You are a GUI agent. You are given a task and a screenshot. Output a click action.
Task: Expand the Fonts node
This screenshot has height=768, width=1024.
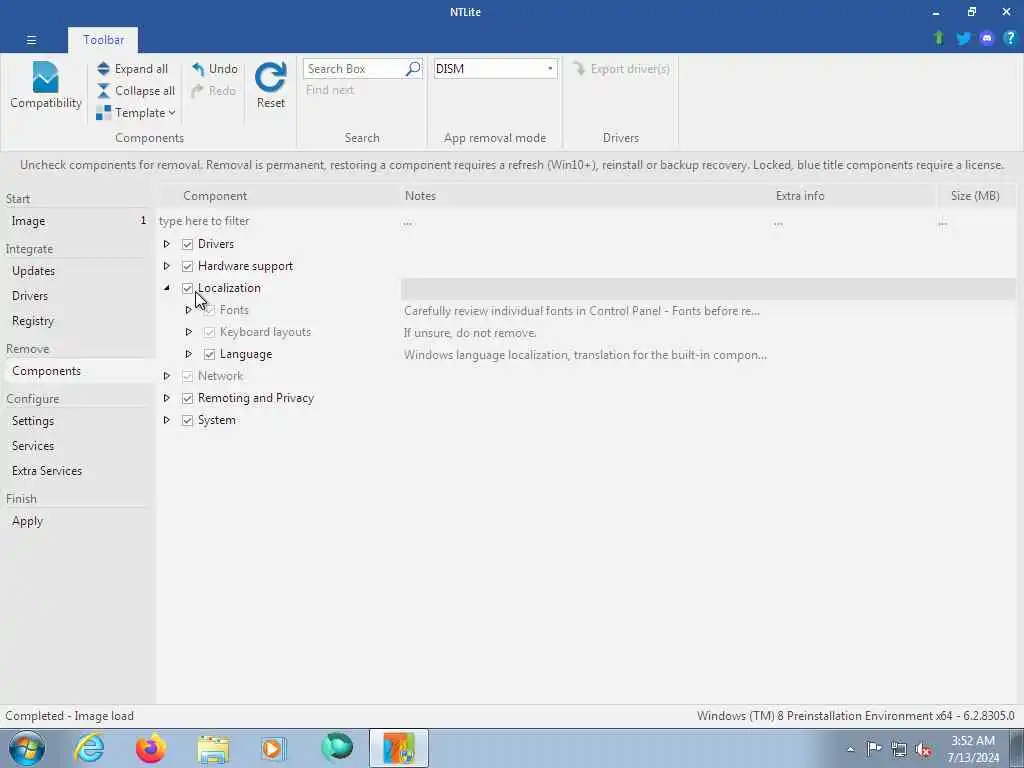189,310
